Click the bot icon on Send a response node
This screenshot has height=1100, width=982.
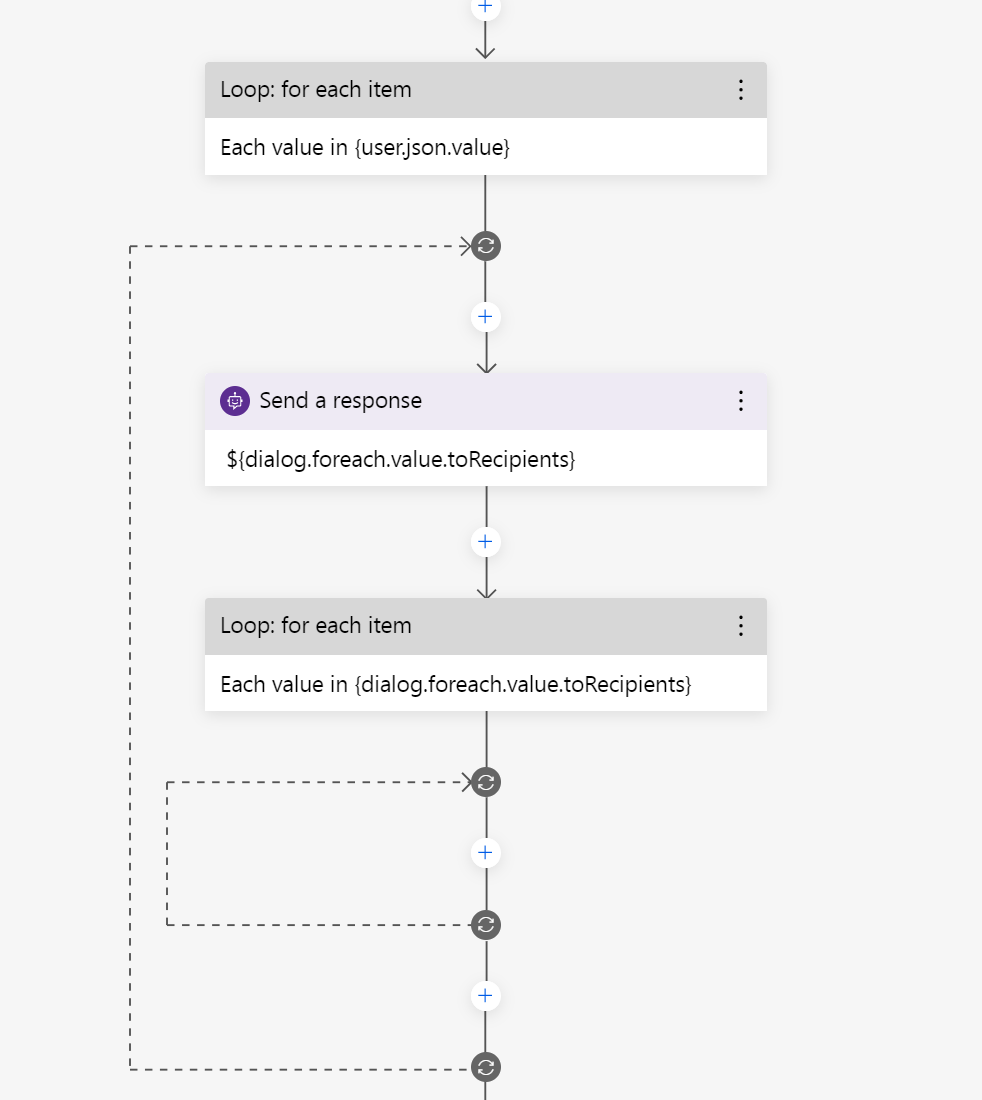tap(233, 400)
